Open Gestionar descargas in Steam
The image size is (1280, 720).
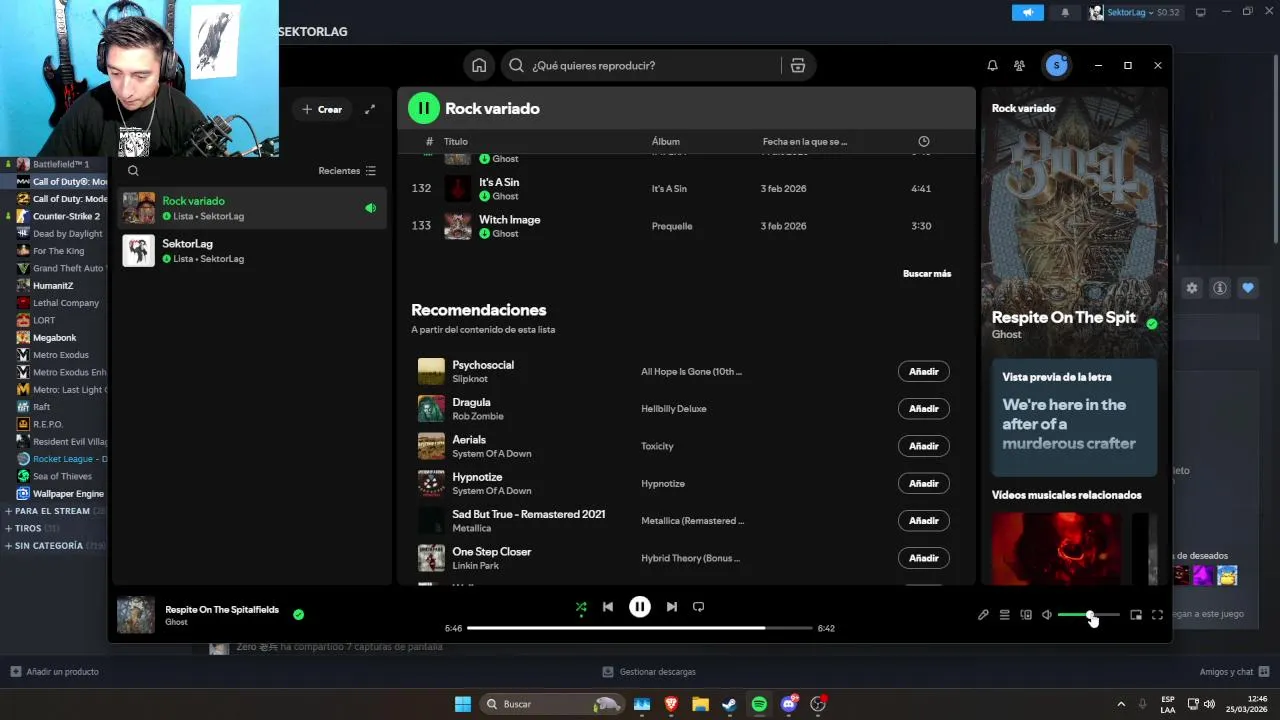tap(649, 672)
